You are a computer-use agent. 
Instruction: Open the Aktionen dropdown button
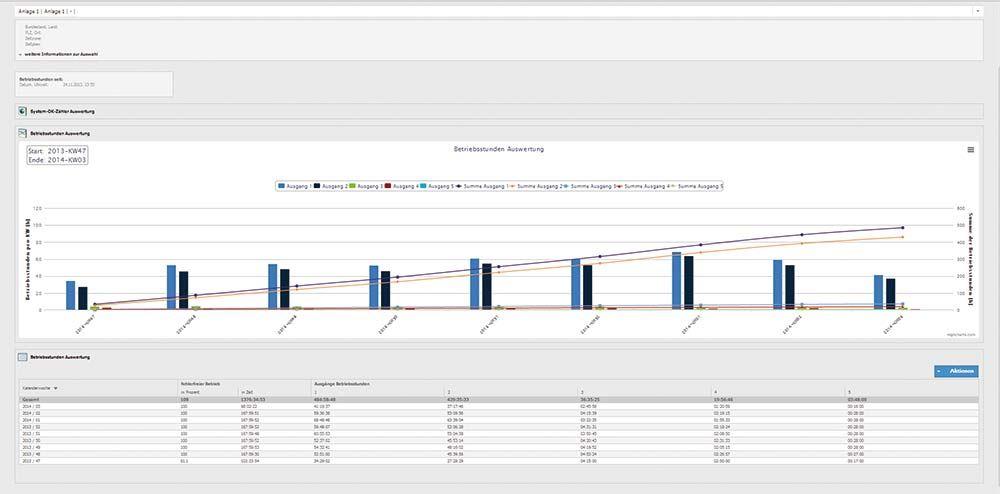[x=956, y=371]
